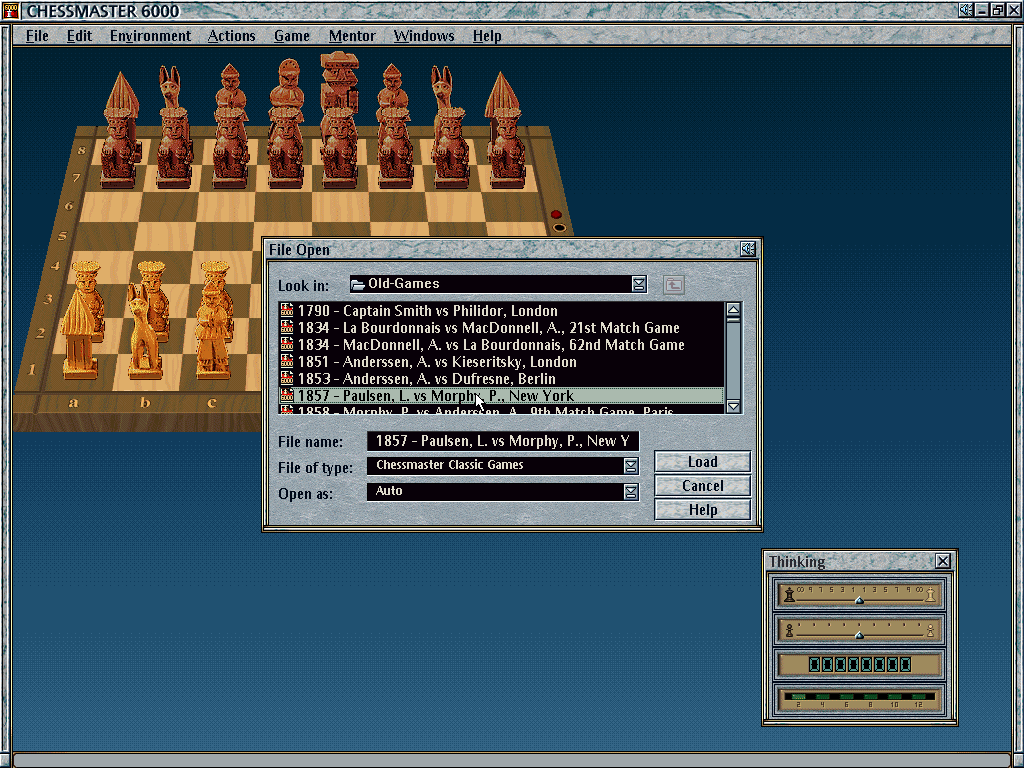1024x768 pixels.
Task: Select the black pawn on e7
Action: click(340, 149)
